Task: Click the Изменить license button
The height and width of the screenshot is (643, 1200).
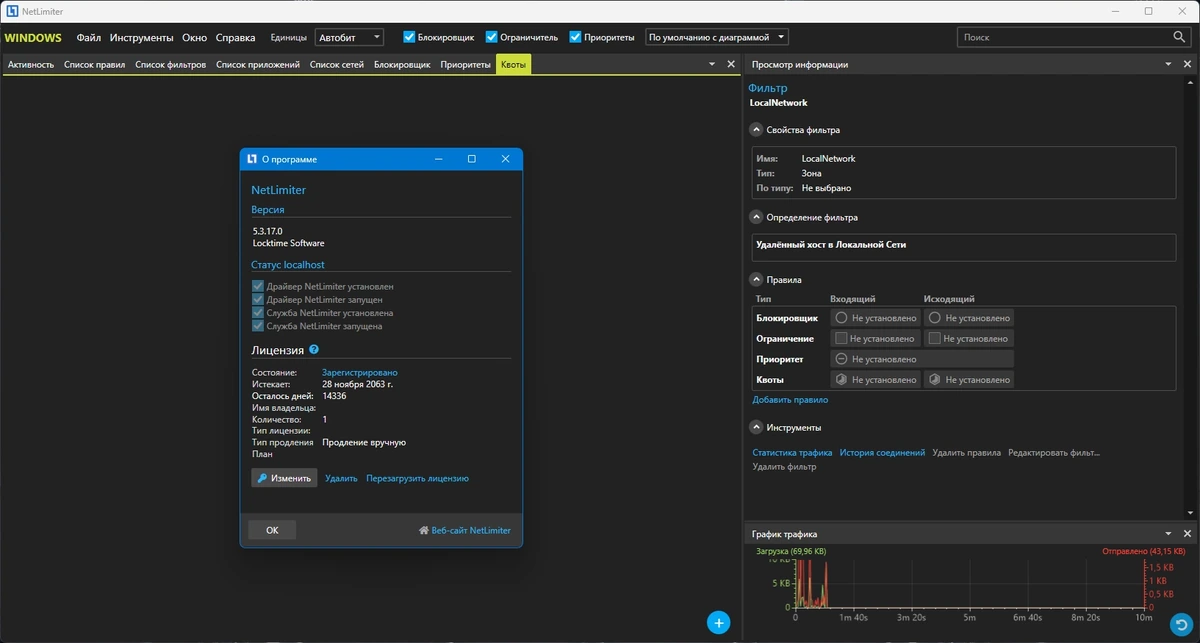Action: pyautogui.click(x=284, y=478)
